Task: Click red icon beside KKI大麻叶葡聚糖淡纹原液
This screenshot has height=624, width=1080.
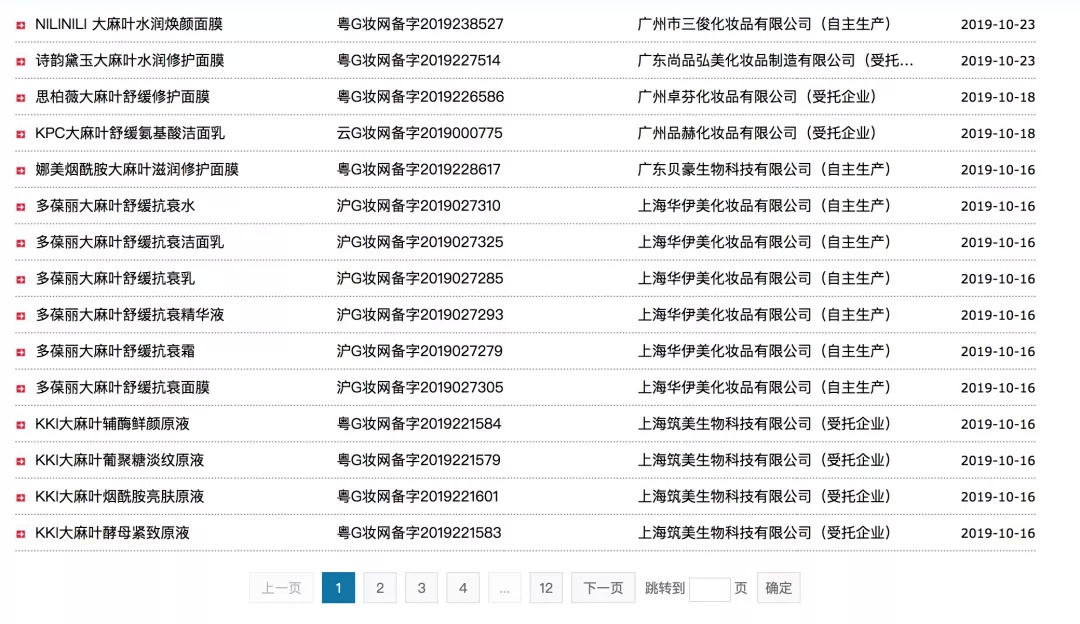Action: click(21, 461)
